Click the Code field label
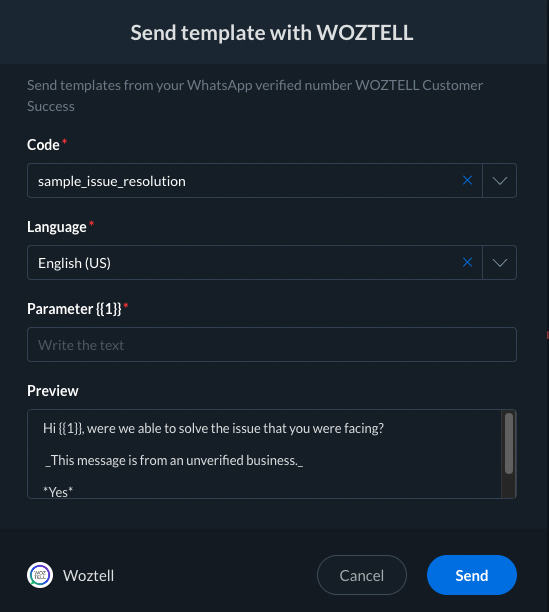This screenshot has height=612, width=549. [43, 145]
